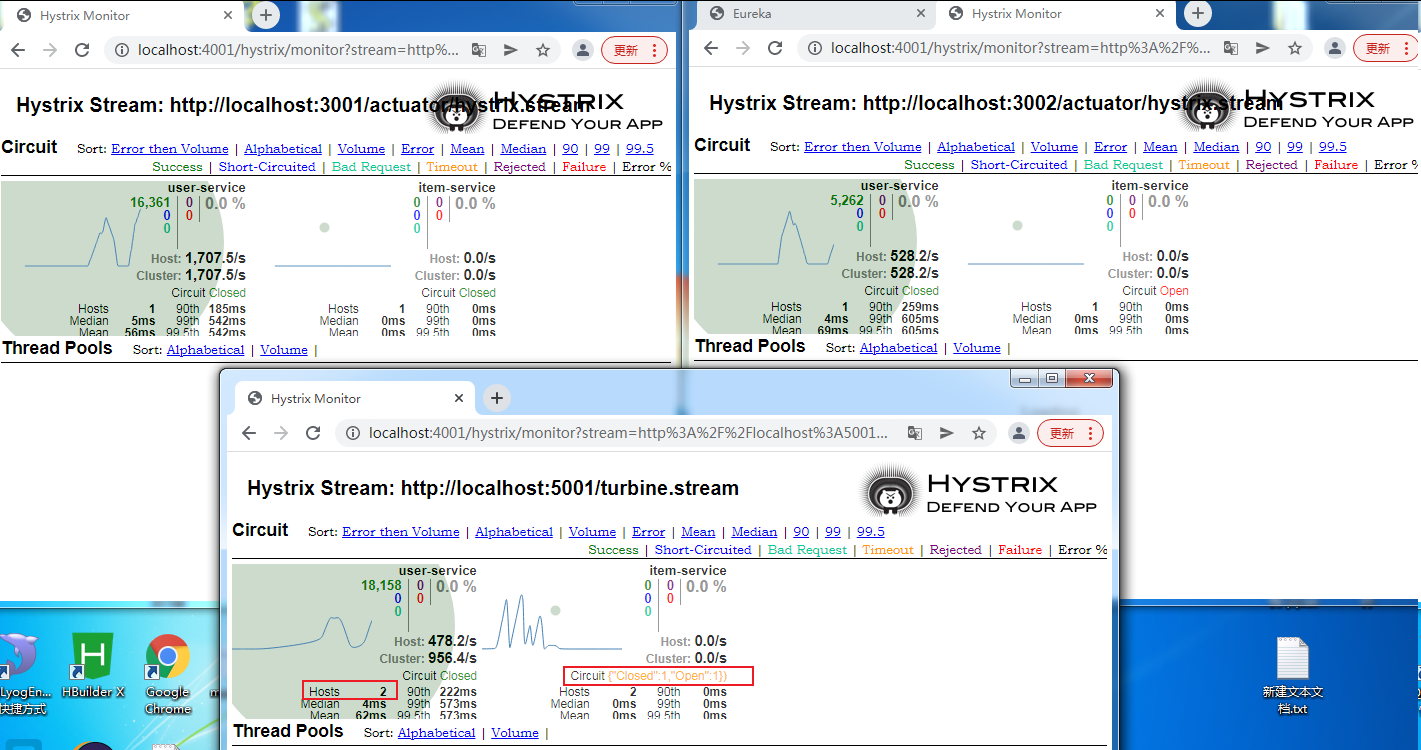The image size is (1421, 750).
Task: Sort circuits by 99.5 in top-right window
Action: pyautogui.click(x=1333, y=147)
